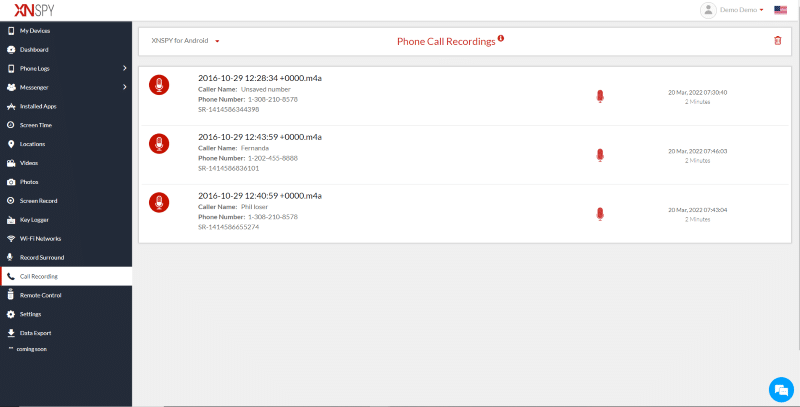Click the My Devices phone icon
Screen dimensions: 800x407
pos(11,31)
